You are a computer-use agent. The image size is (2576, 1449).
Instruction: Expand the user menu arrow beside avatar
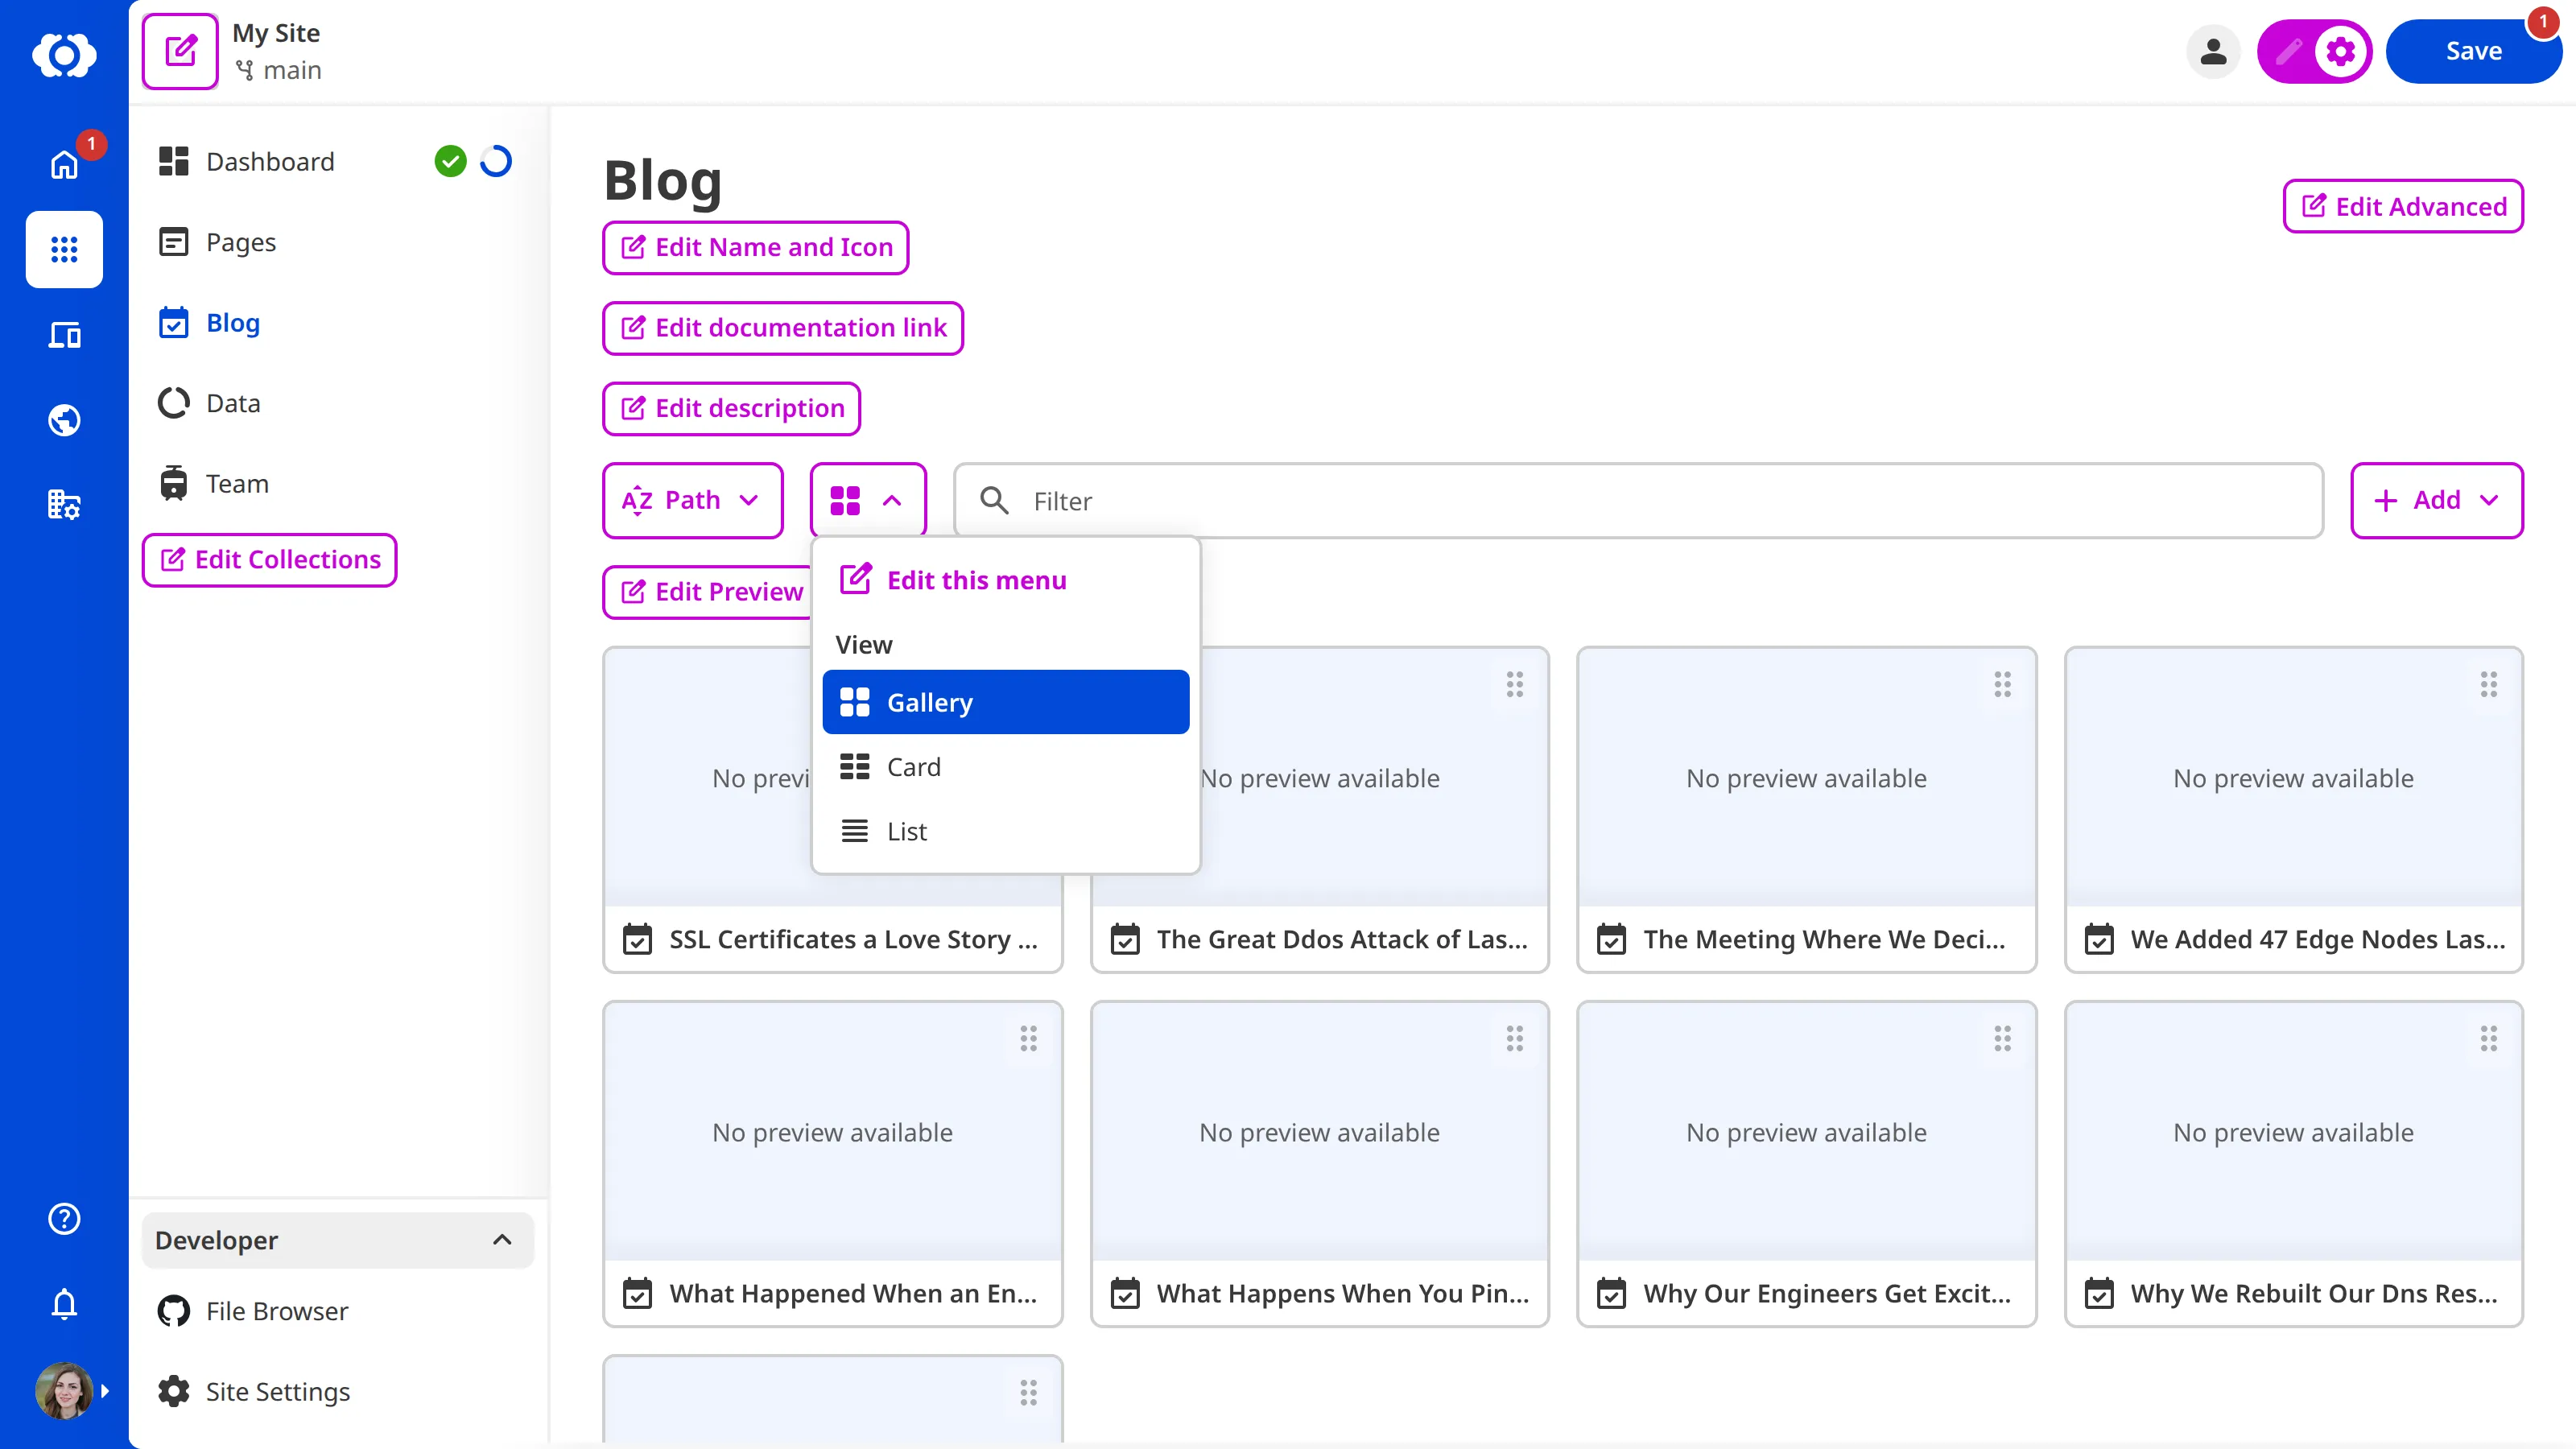tap(105, 1391)
